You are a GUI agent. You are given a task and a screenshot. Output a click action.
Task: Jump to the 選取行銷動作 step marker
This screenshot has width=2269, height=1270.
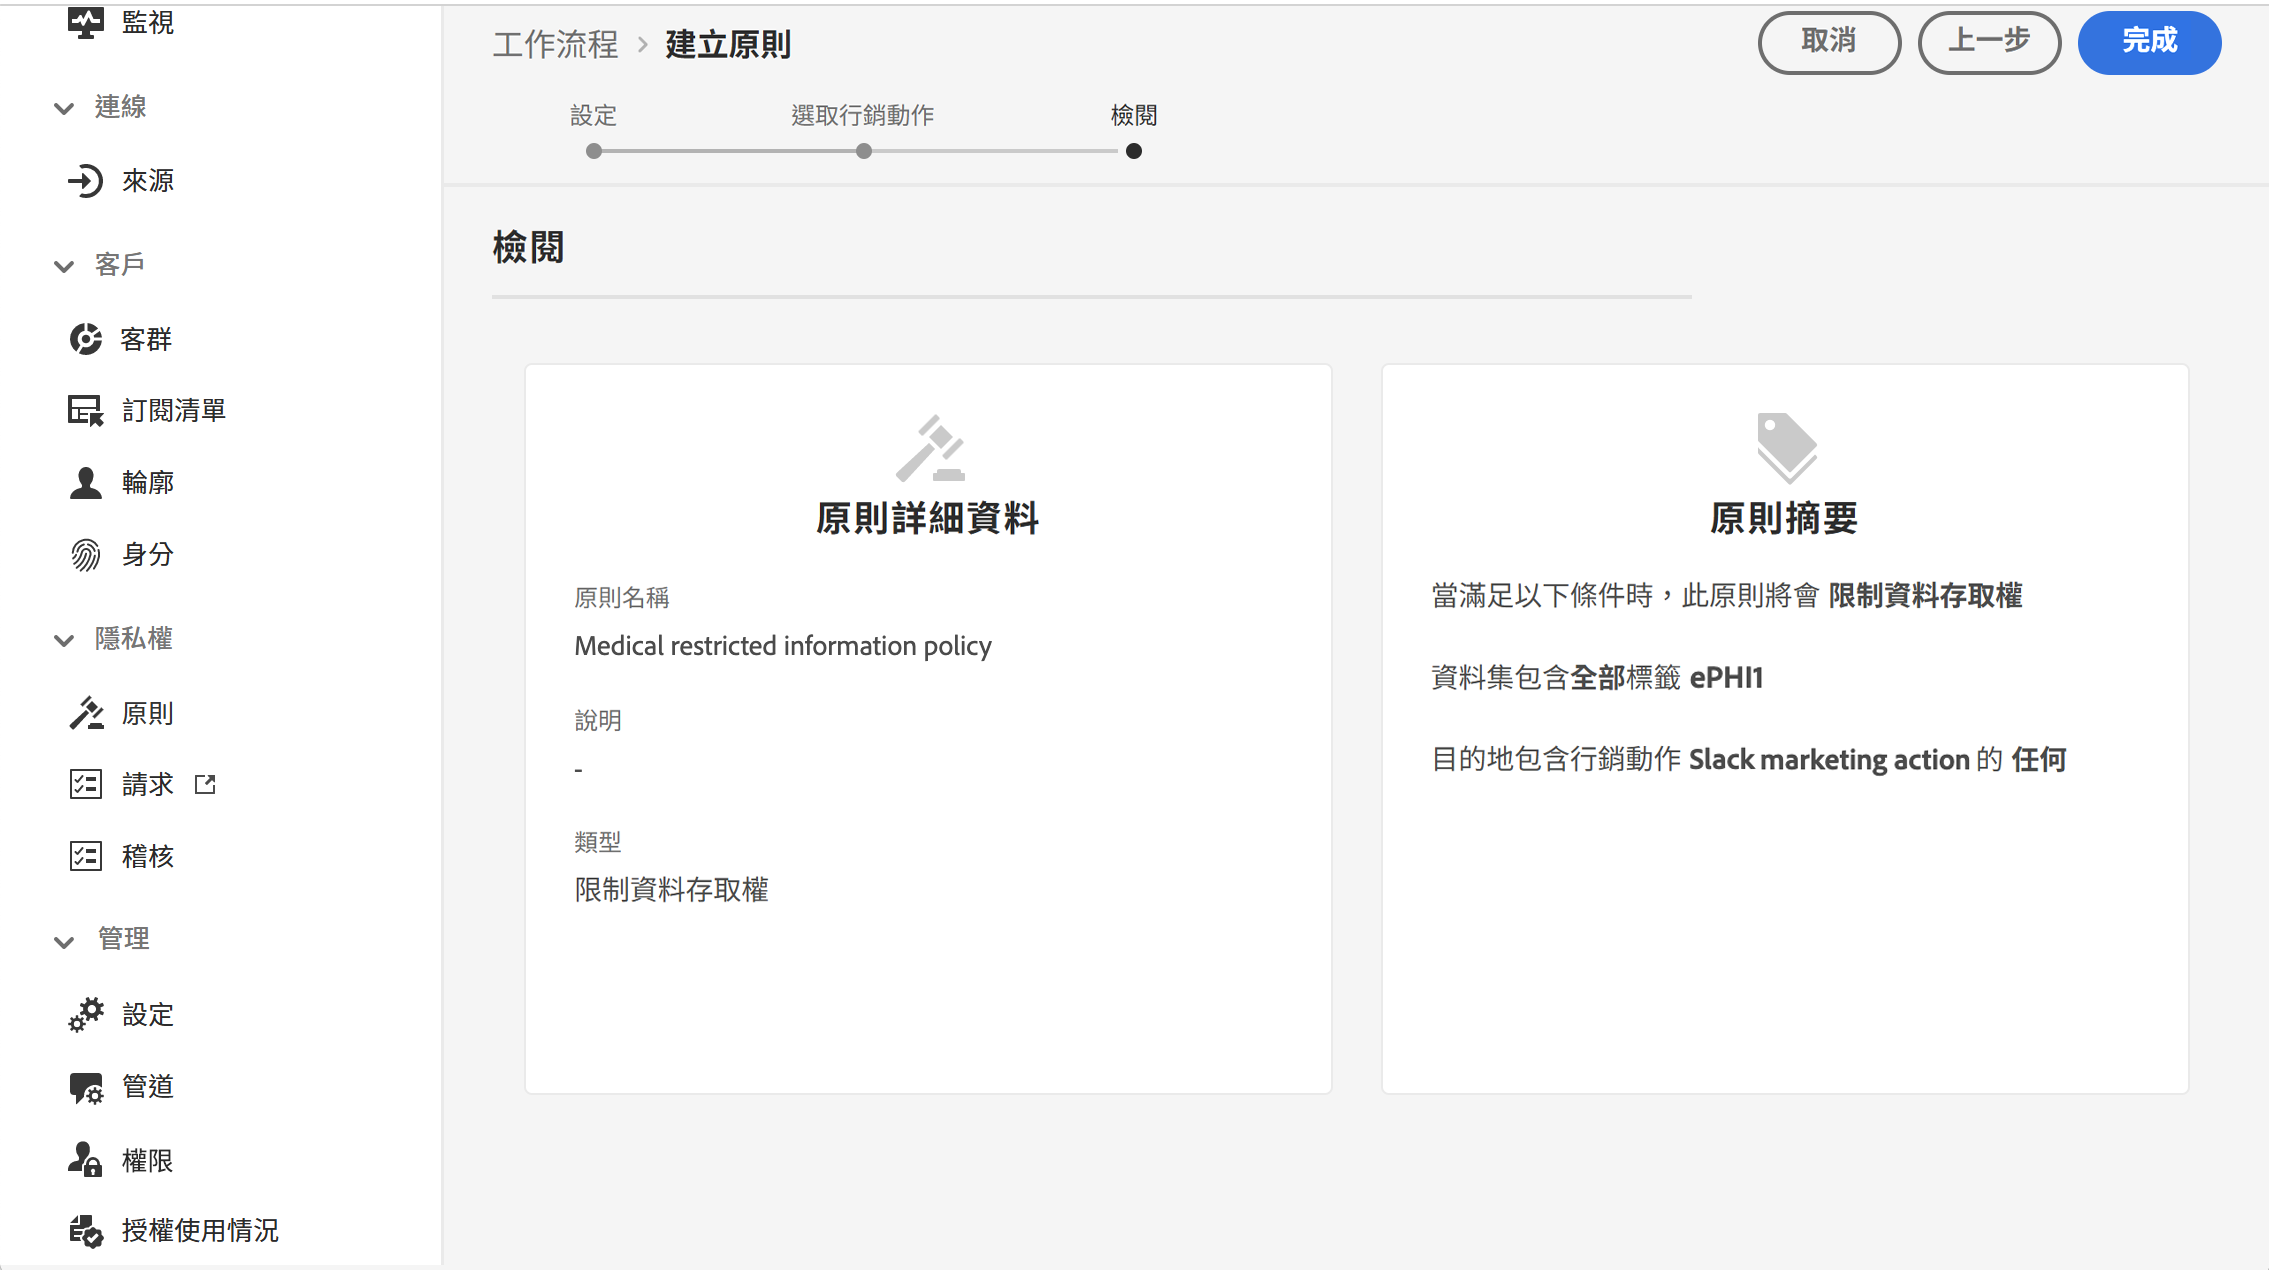click(x=864, y=151)
